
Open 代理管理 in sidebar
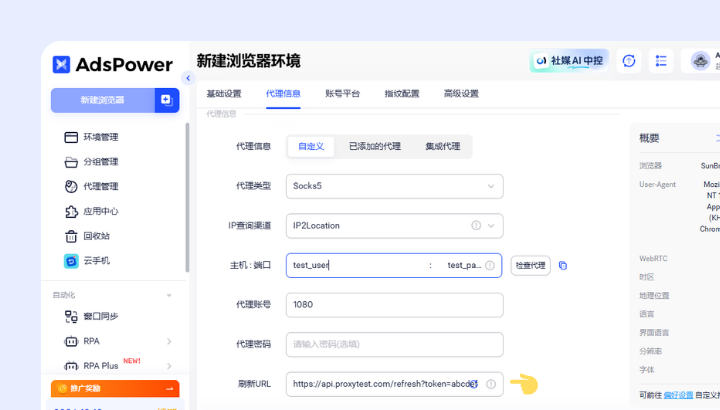[91, 186]
